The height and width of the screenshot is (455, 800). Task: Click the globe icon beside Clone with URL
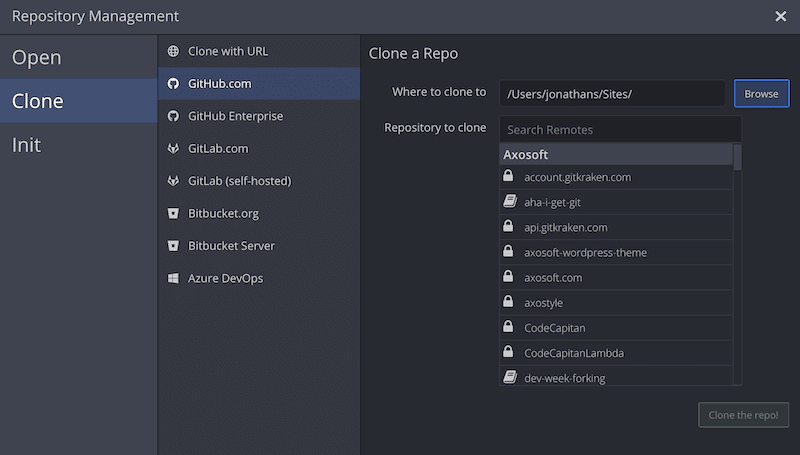click(x=173, y=51)
